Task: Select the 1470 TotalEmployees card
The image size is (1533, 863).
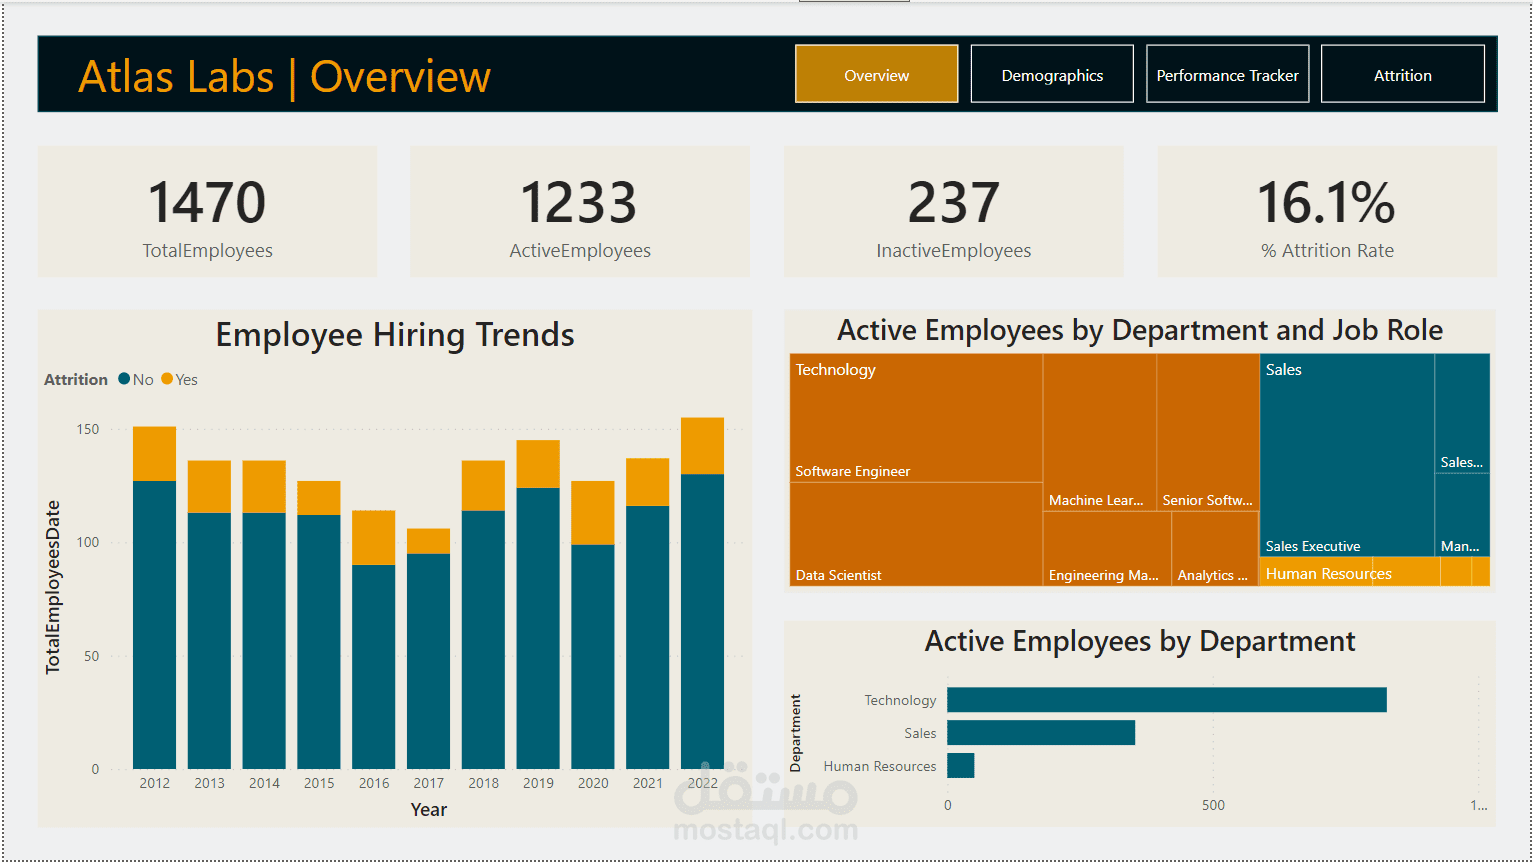Action: pyautogui.click(x=207, y=211)
